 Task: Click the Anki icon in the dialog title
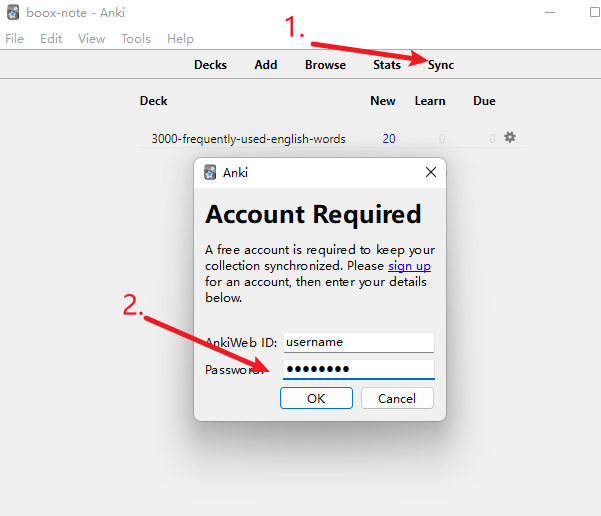210,172
